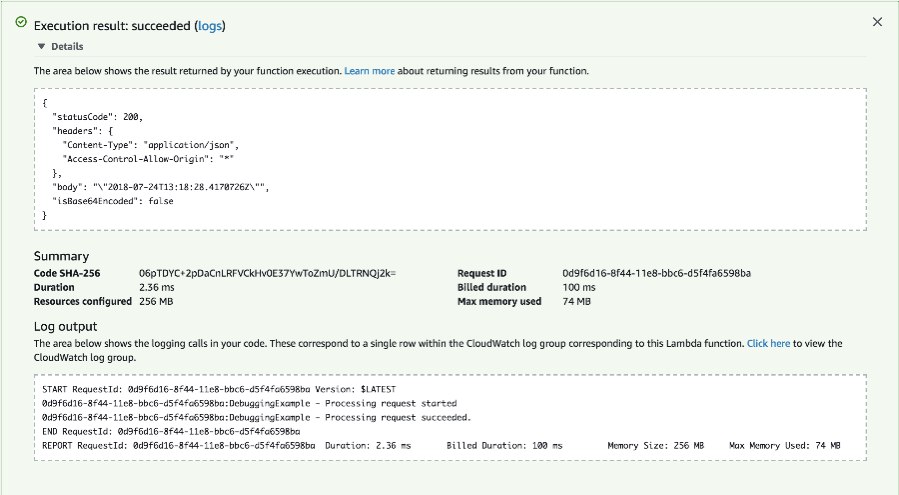Click the Access-Control-Allow-Origin line

(x=148, y=159)
